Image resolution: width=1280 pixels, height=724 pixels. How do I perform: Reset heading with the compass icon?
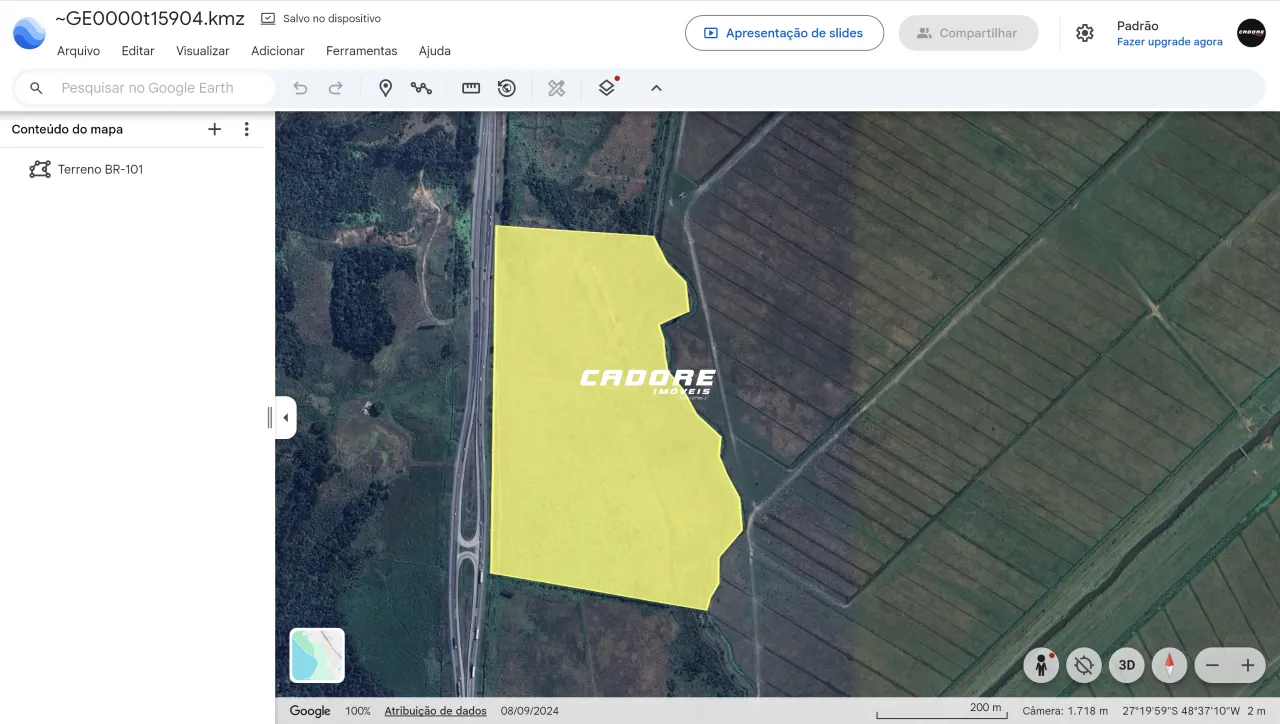point(1169,665)
